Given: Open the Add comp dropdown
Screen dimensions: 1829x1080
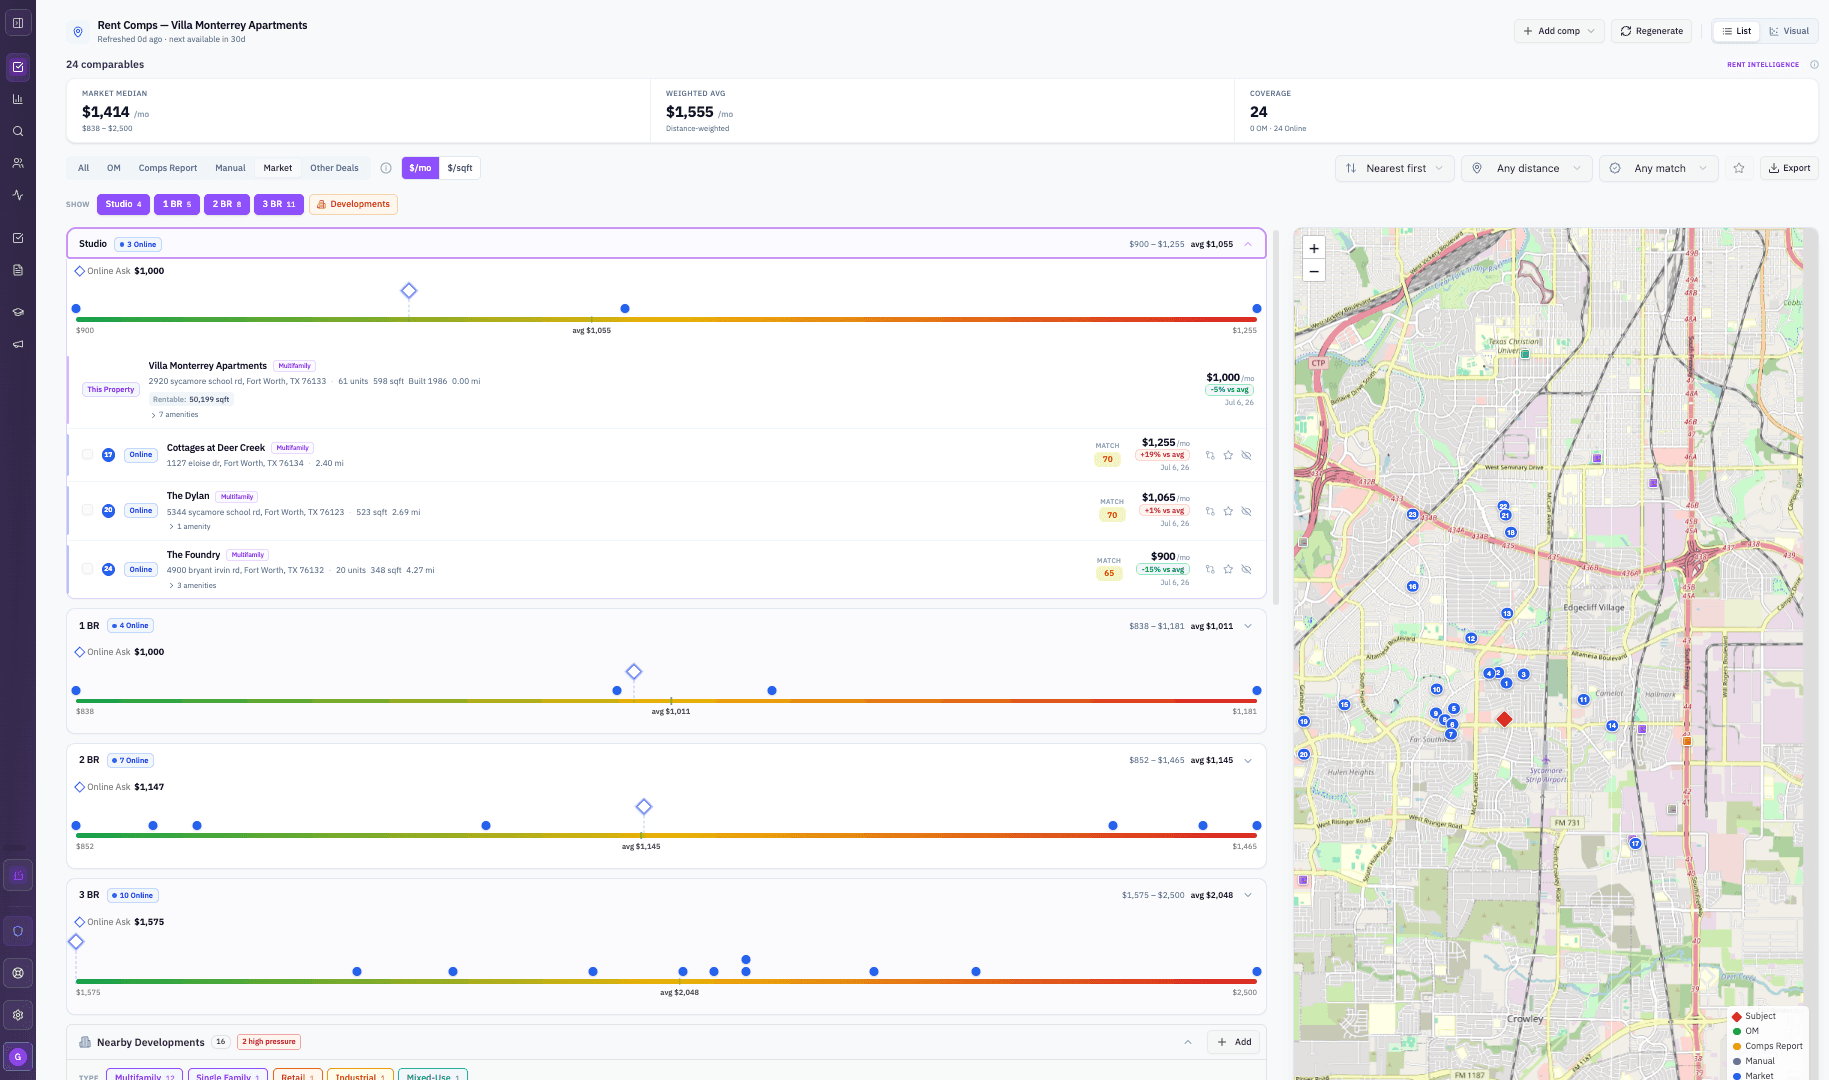Looking at the screenshot, I should click(x=1559, y=31).
